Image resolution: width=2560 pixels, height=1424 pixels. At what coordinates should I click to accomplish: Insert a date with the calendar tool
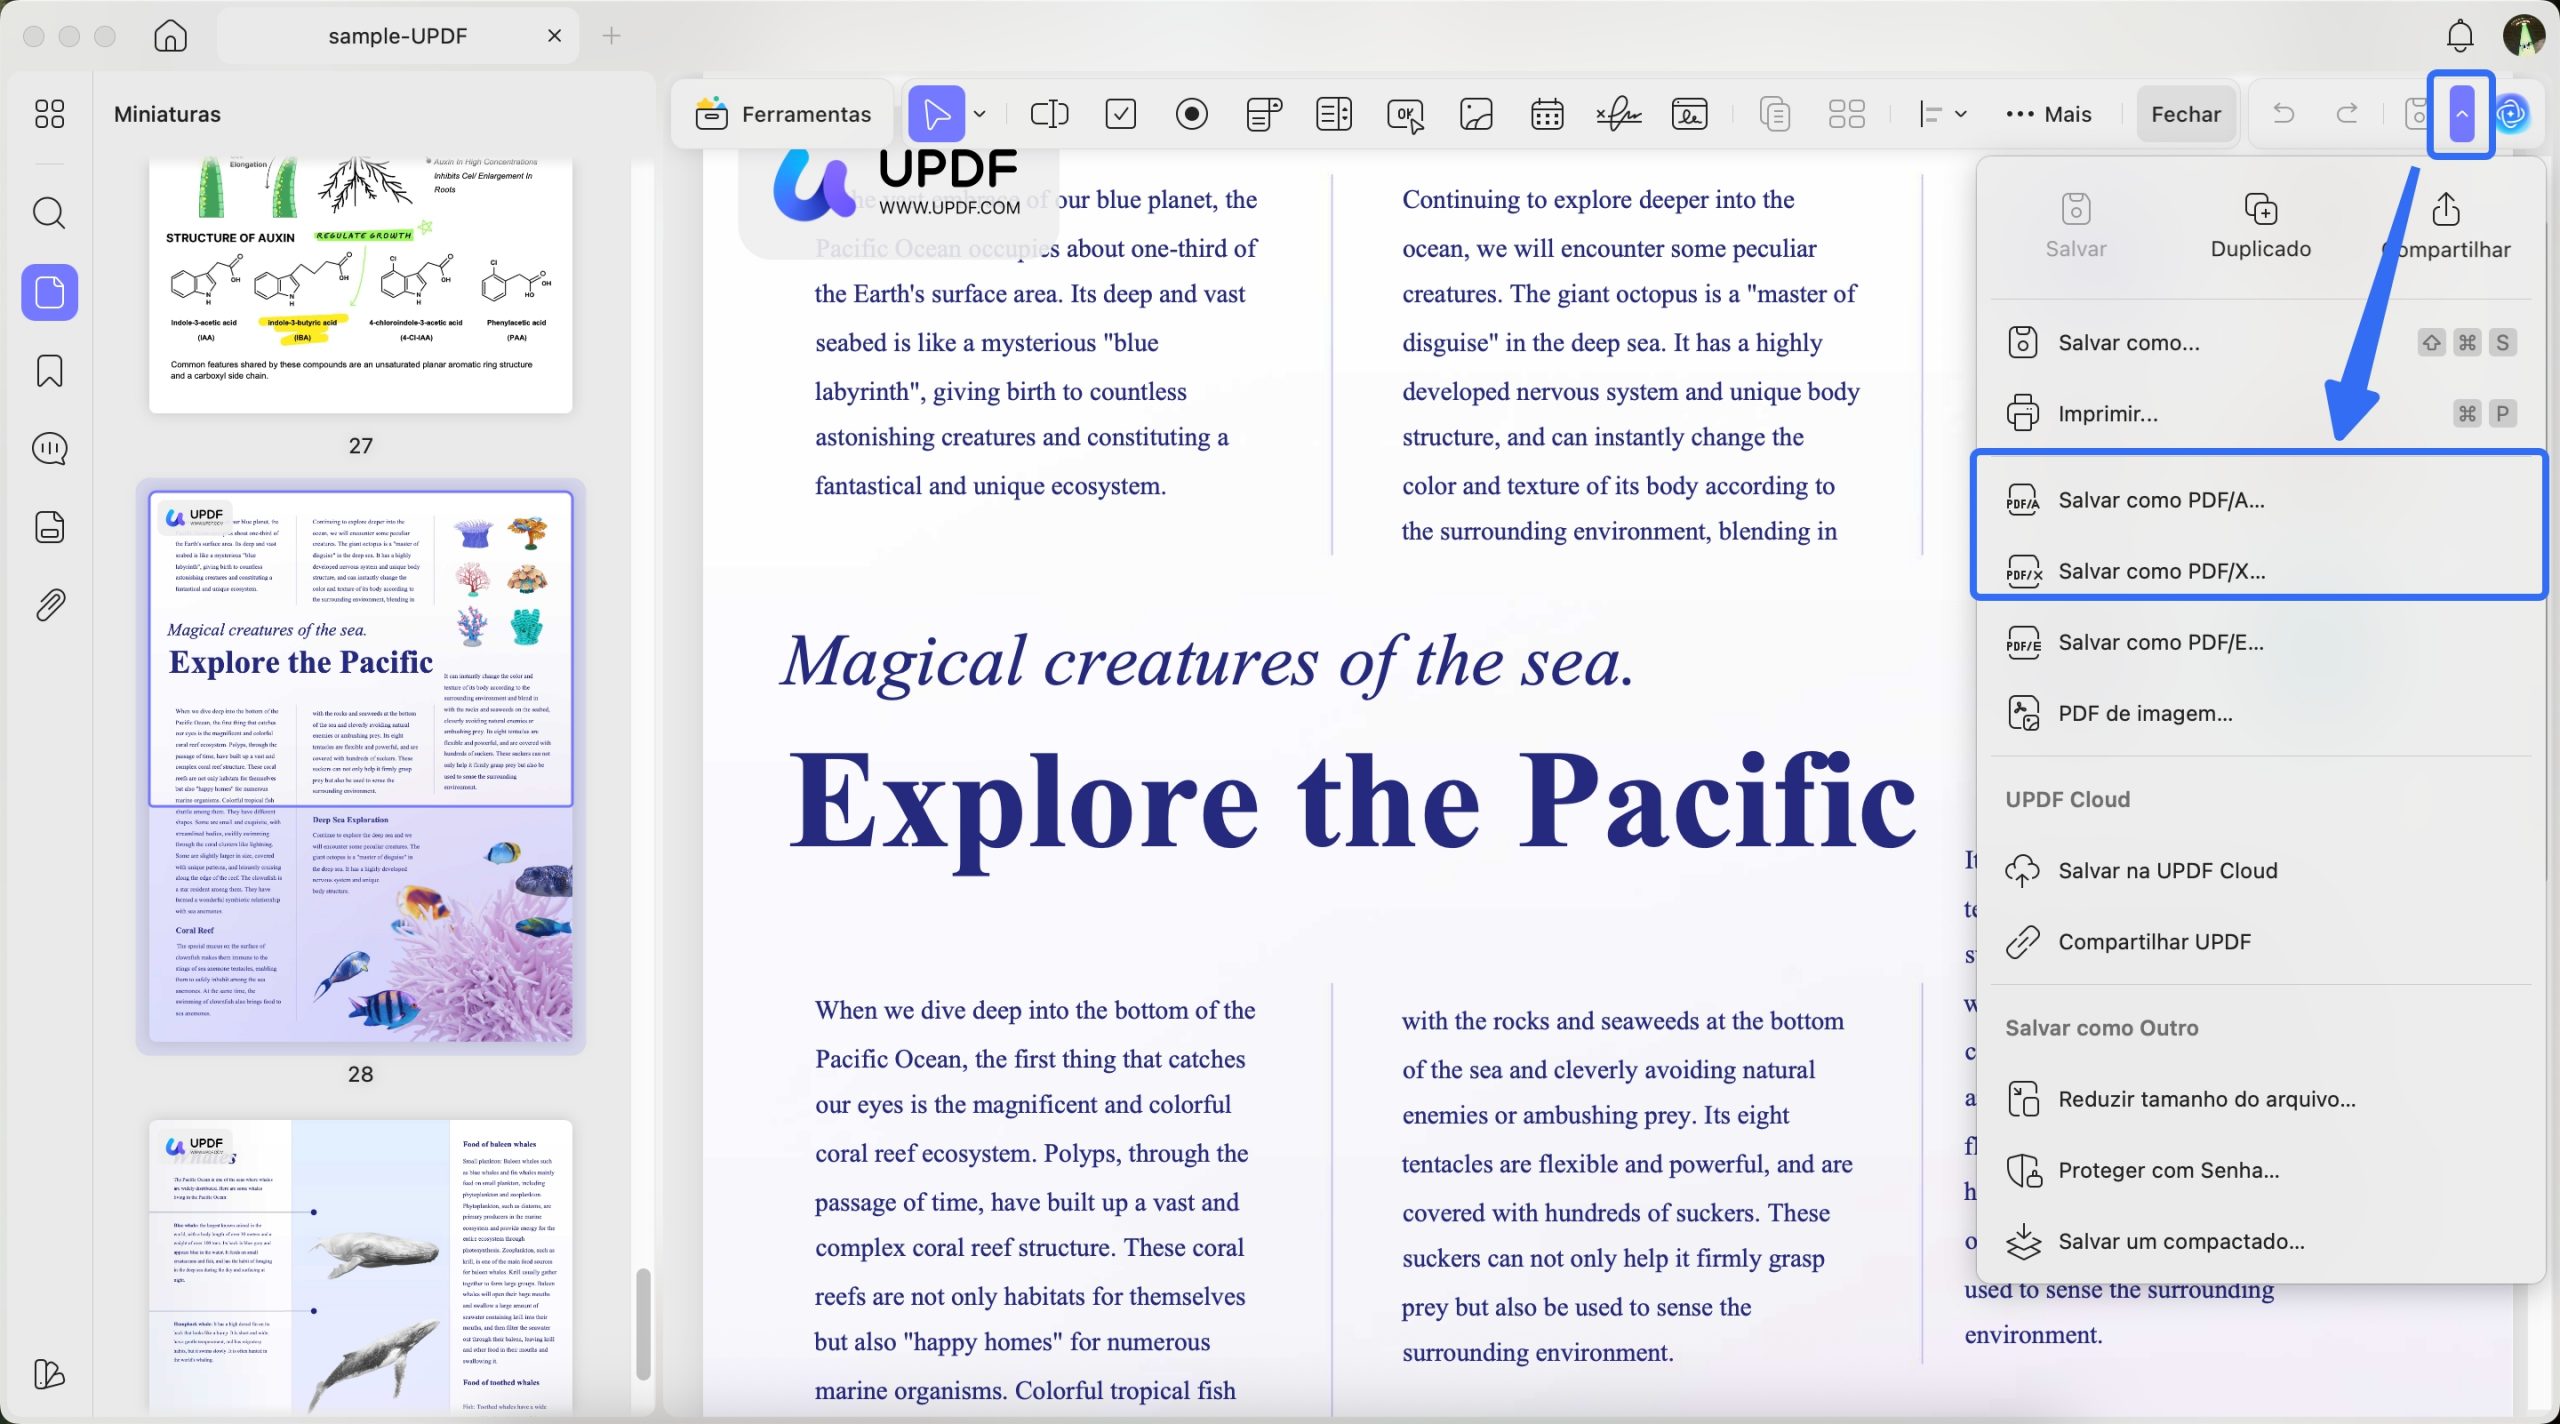pyautogui.click(x=1546, y=113)
